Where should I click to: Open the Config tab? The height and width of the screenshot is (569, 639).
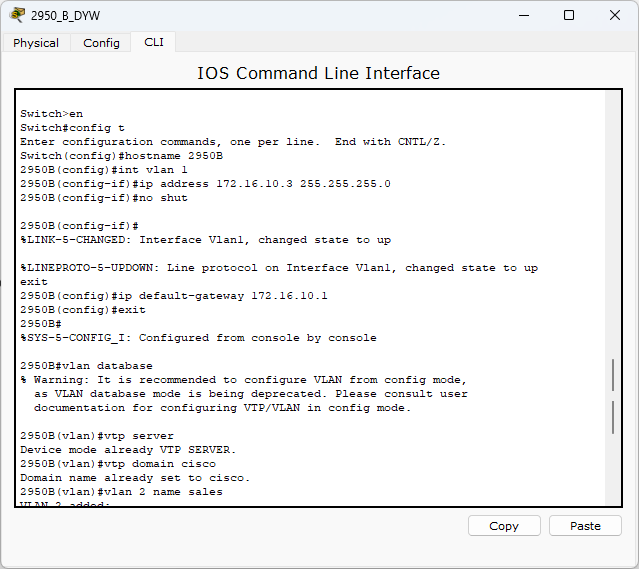(x=101, y=43)
